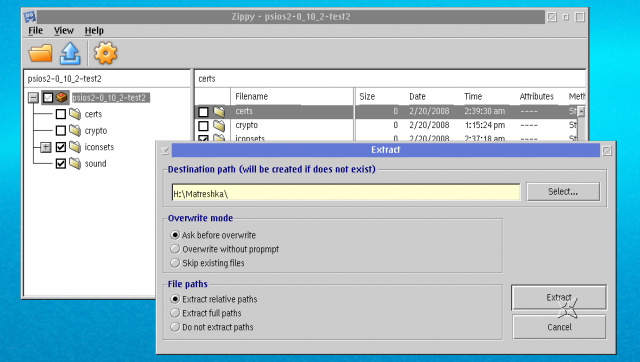Click the Zippy window zoom button in title bar
Viewport: 640px width, 362px height.
(x=566, y=17)
